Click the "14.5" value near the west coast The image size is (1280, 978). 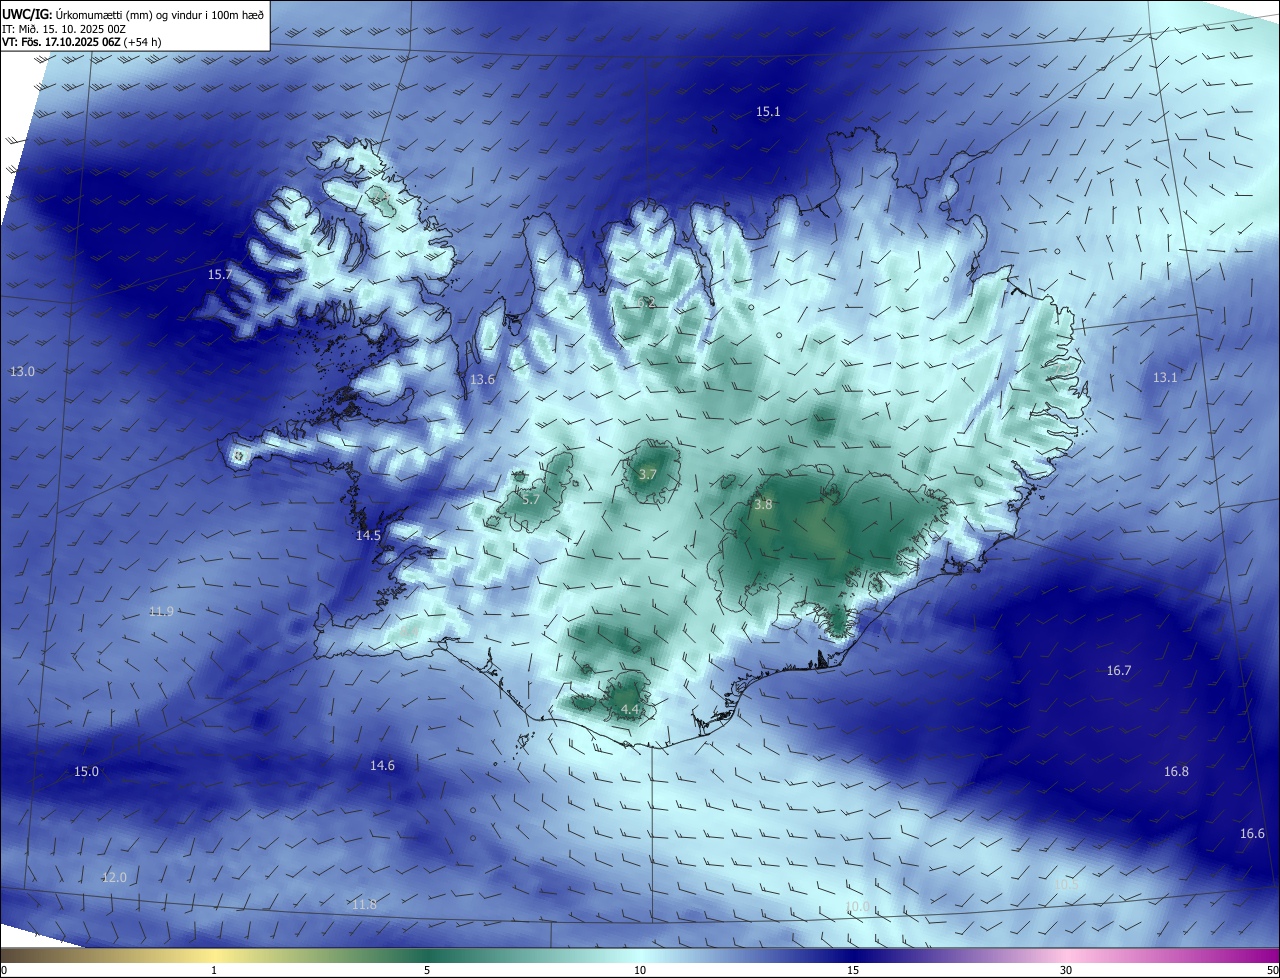pos(368,535)
